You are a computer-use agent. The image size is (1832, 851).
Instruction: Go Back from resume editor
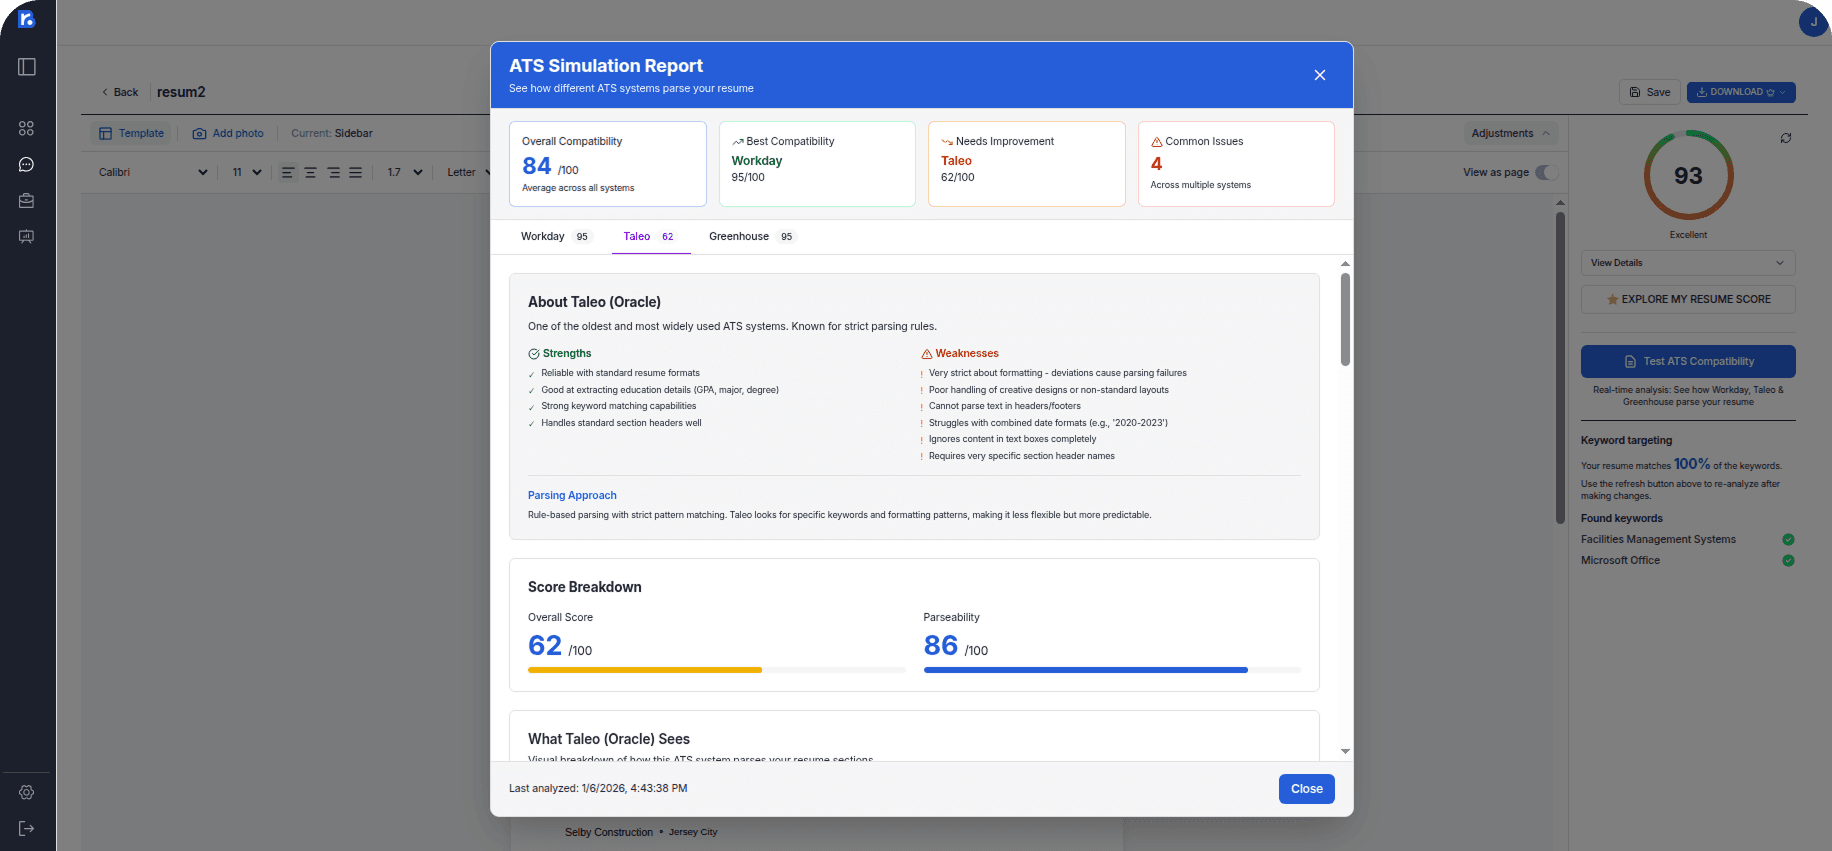(x=120, y=92)
